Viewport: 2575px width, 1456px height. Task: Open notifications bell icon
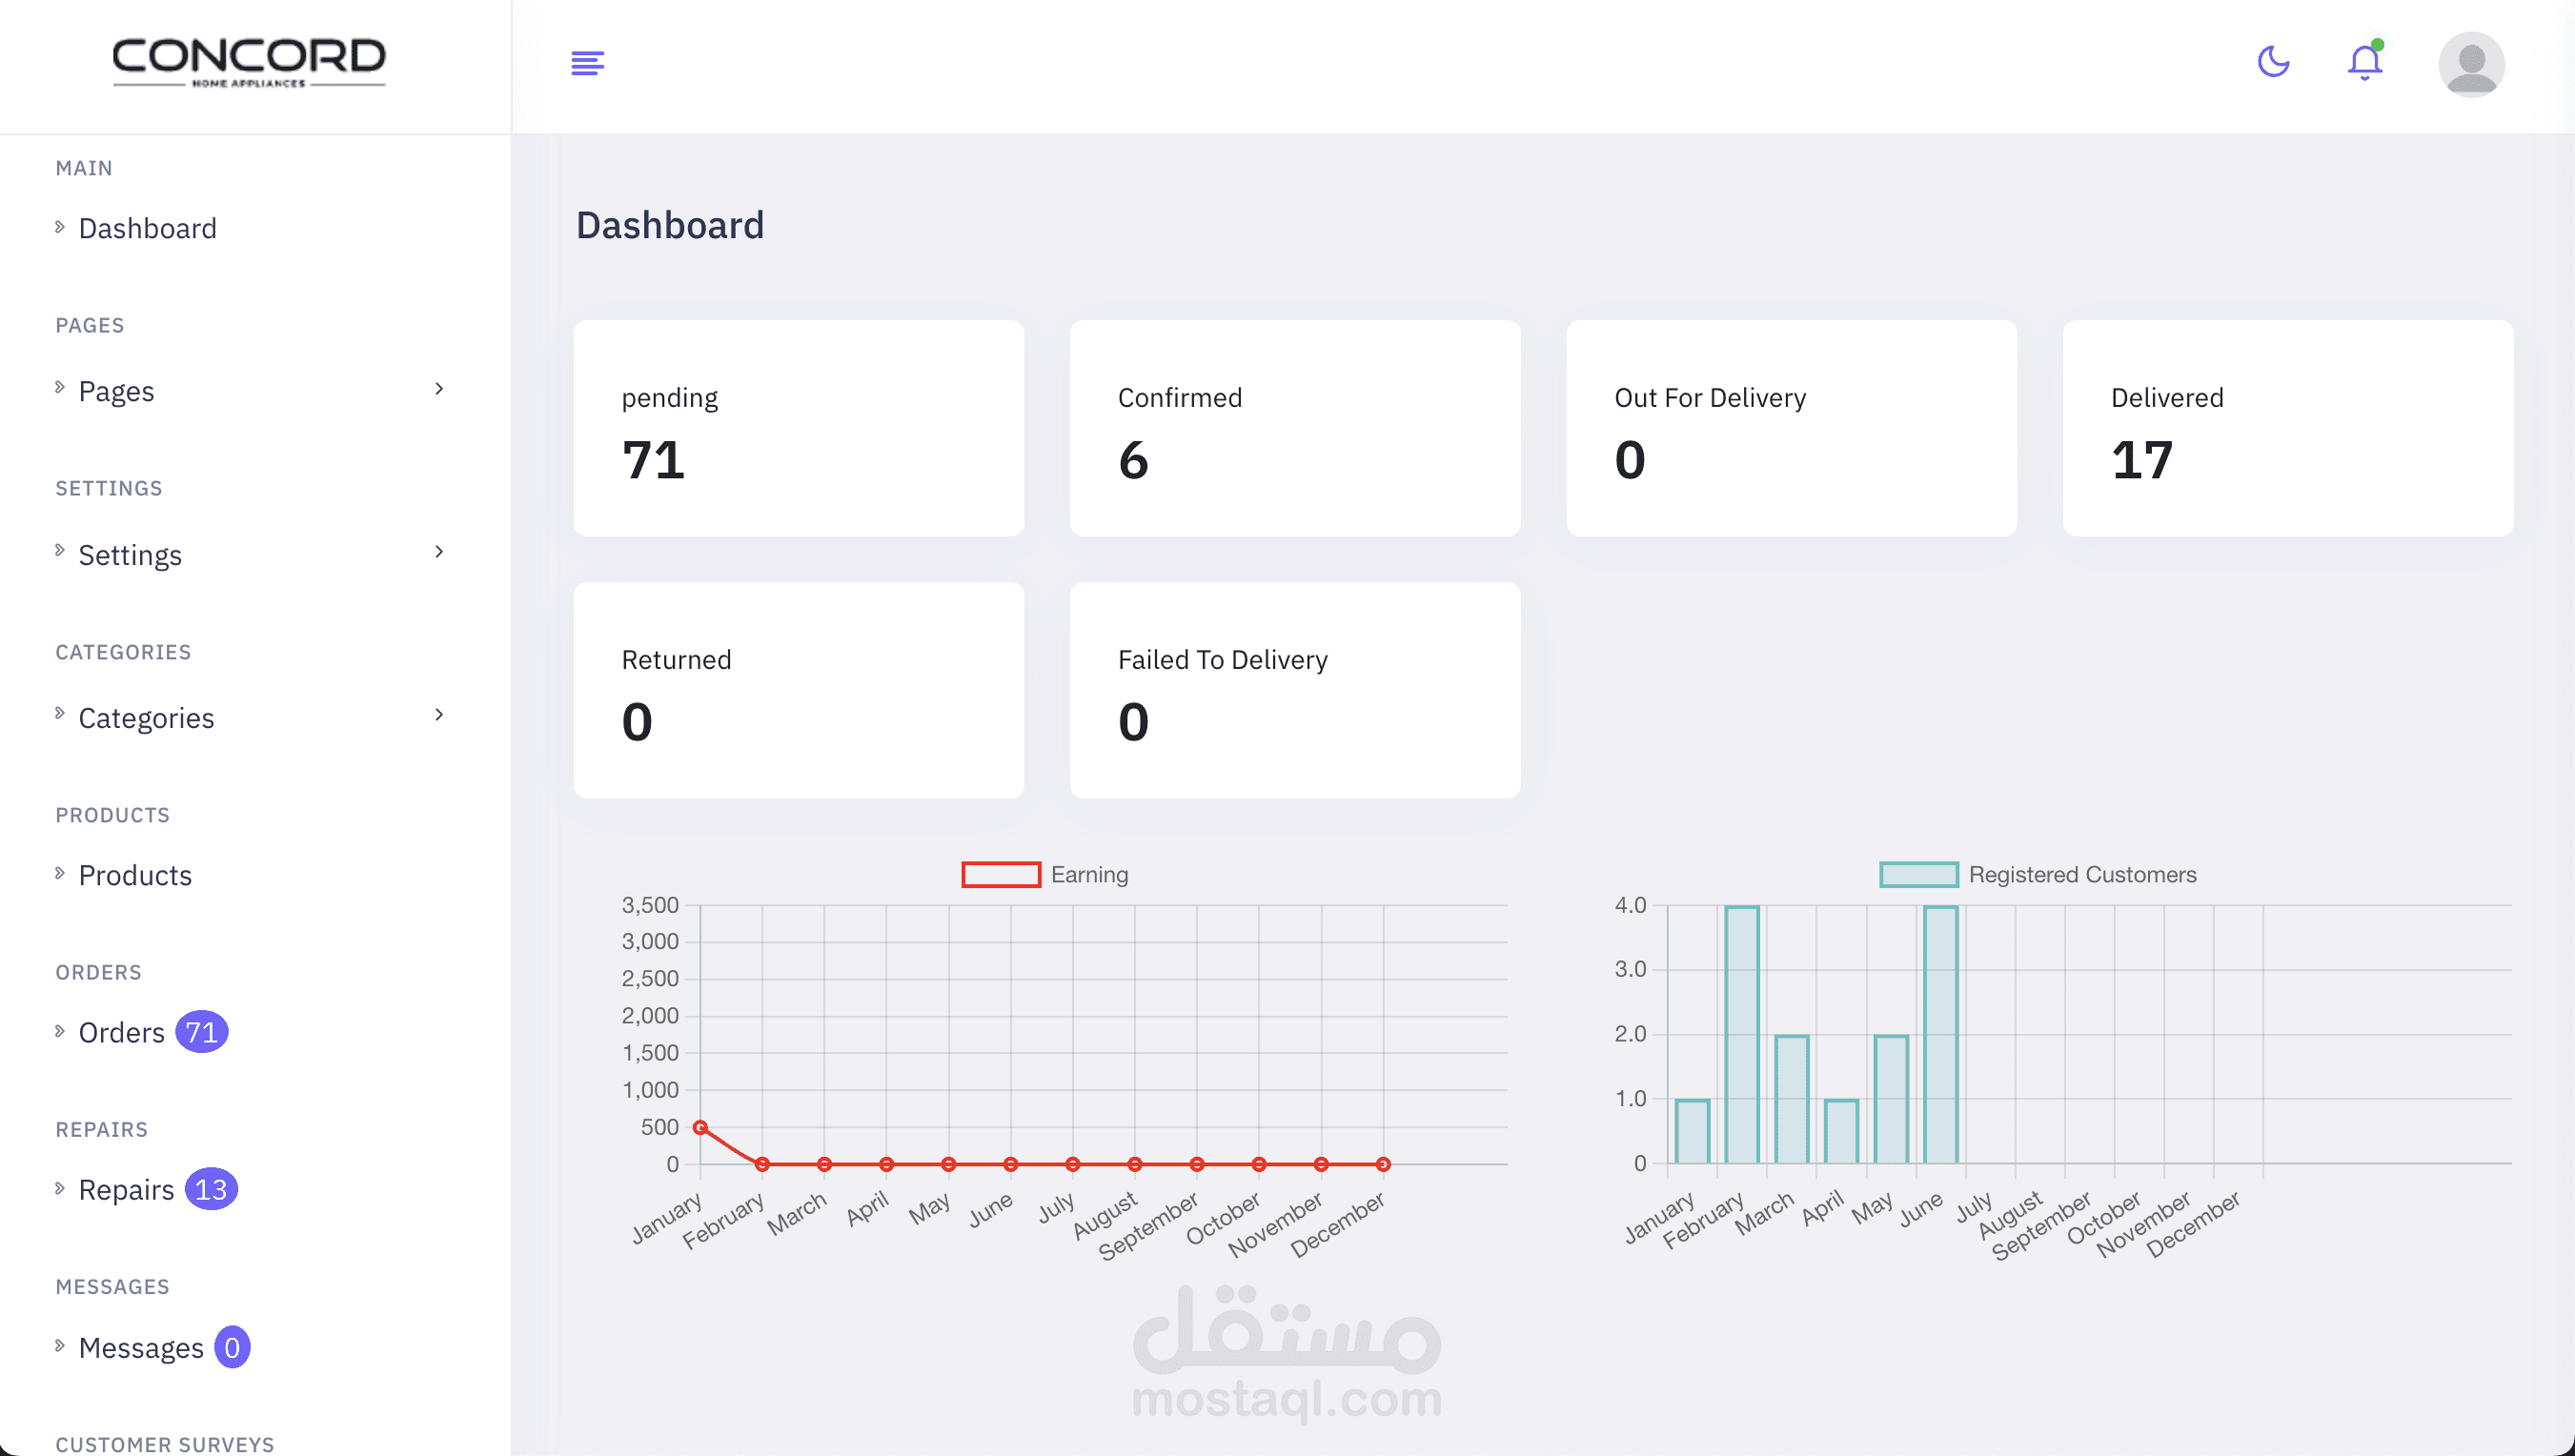tap(2364, 63)
